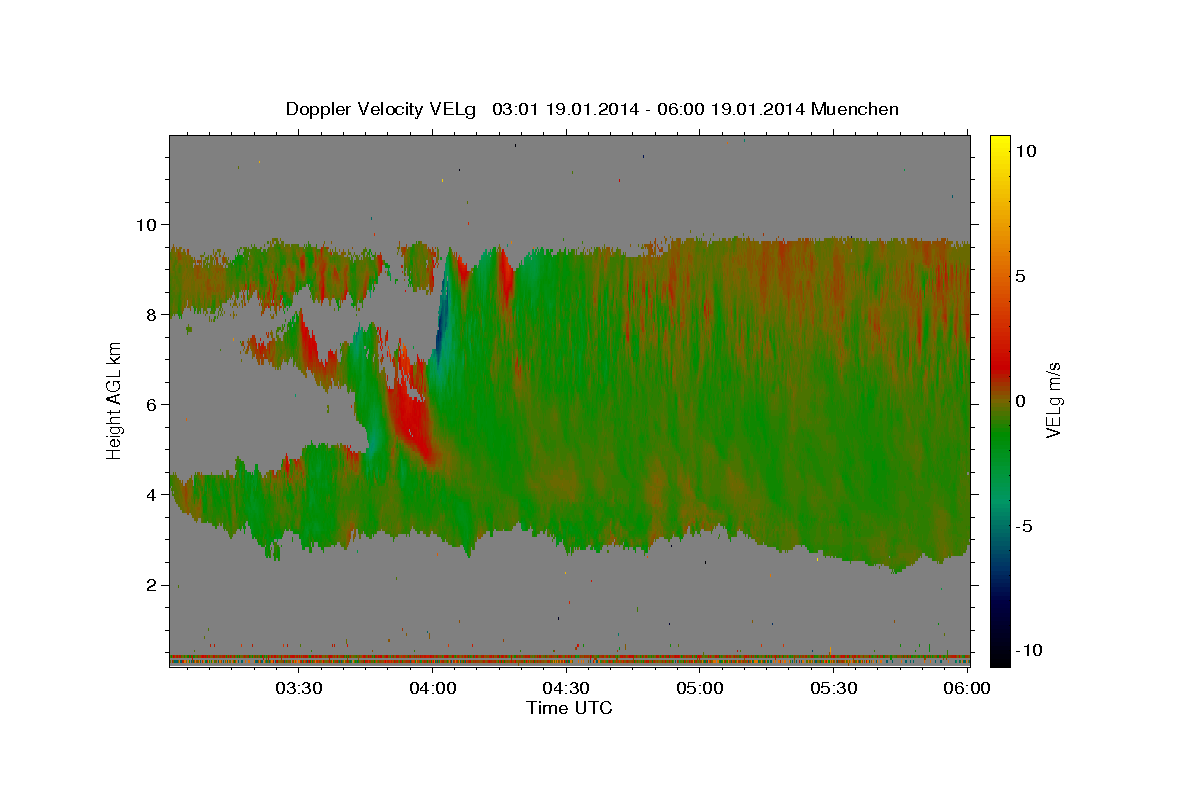Select the 05:30 time tick label
This screenshot has width=1200, height=800.
(834, 688)
